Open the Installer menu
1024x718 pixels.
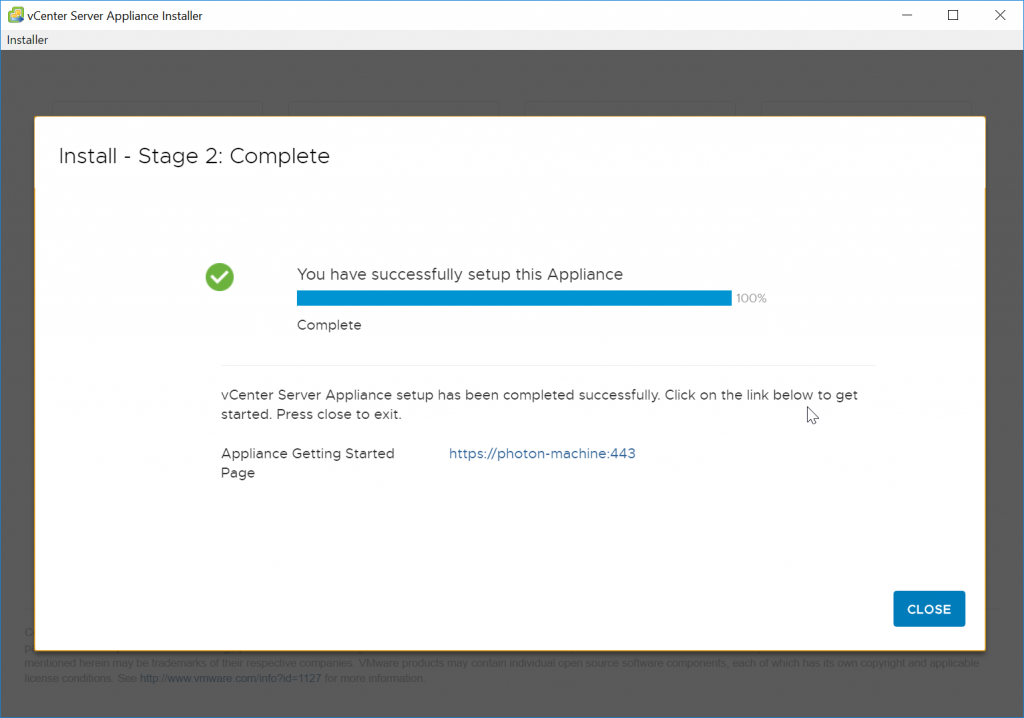click(x=27, y=40)
